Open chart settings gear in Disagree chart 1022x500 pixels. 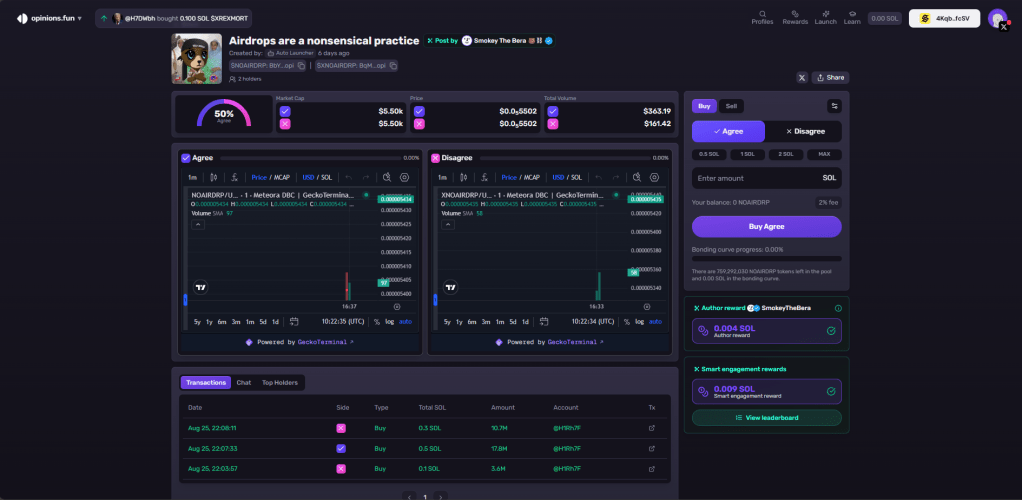(654, 177)
